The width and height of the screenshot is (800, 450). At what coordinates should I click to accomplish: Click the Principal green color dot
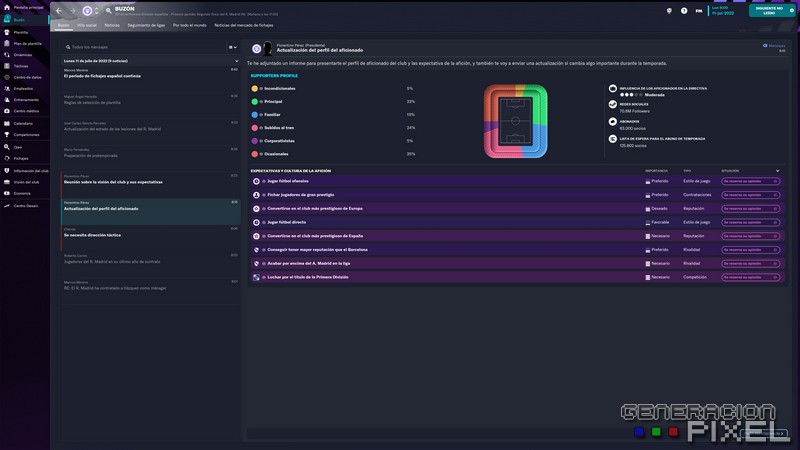(255, 102)
